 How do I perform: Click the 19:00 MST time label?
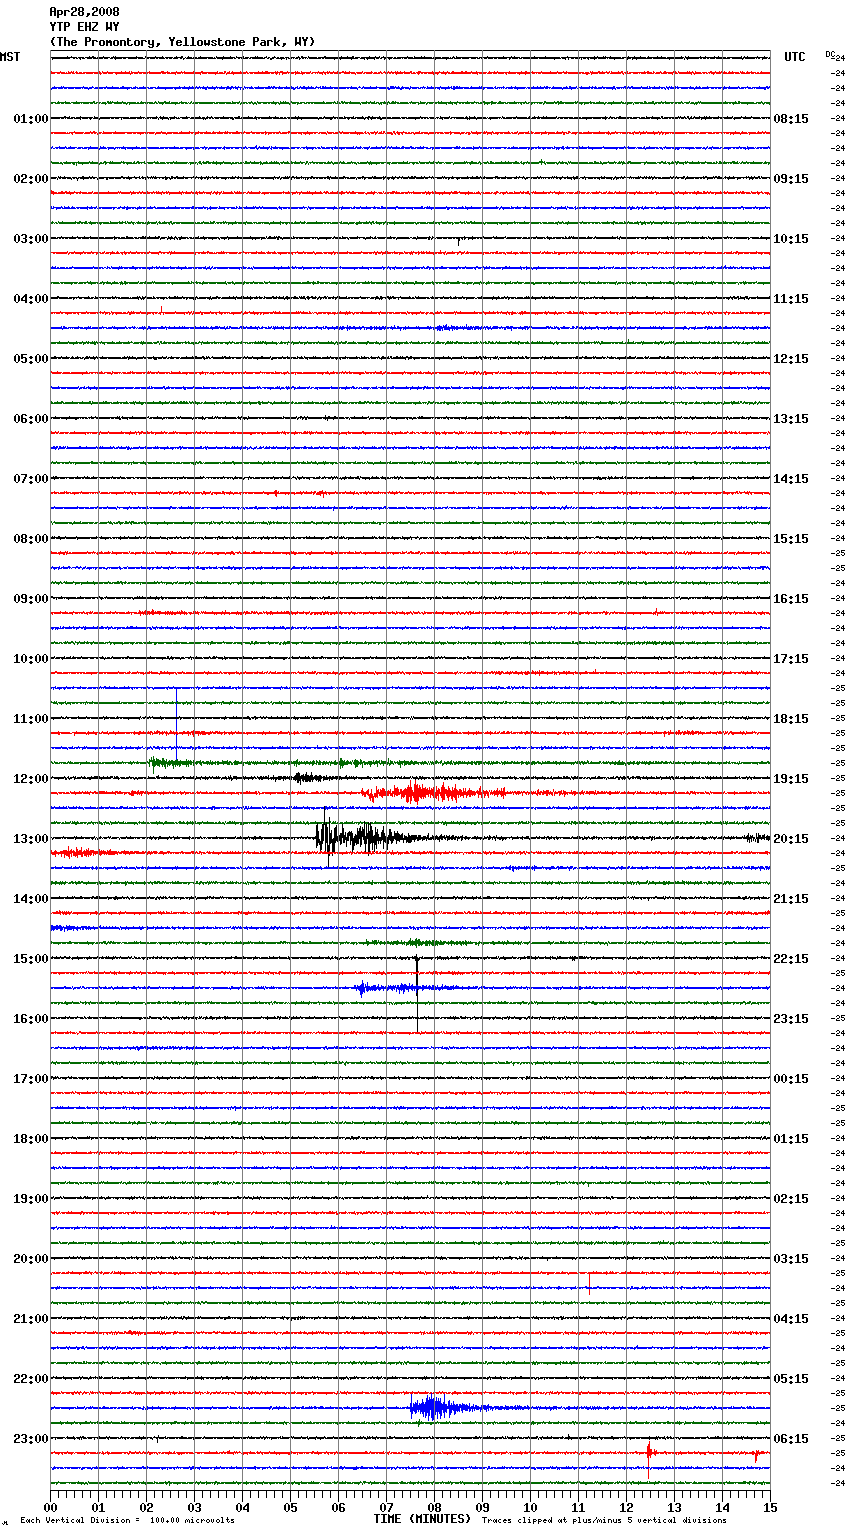(30, 1199)
